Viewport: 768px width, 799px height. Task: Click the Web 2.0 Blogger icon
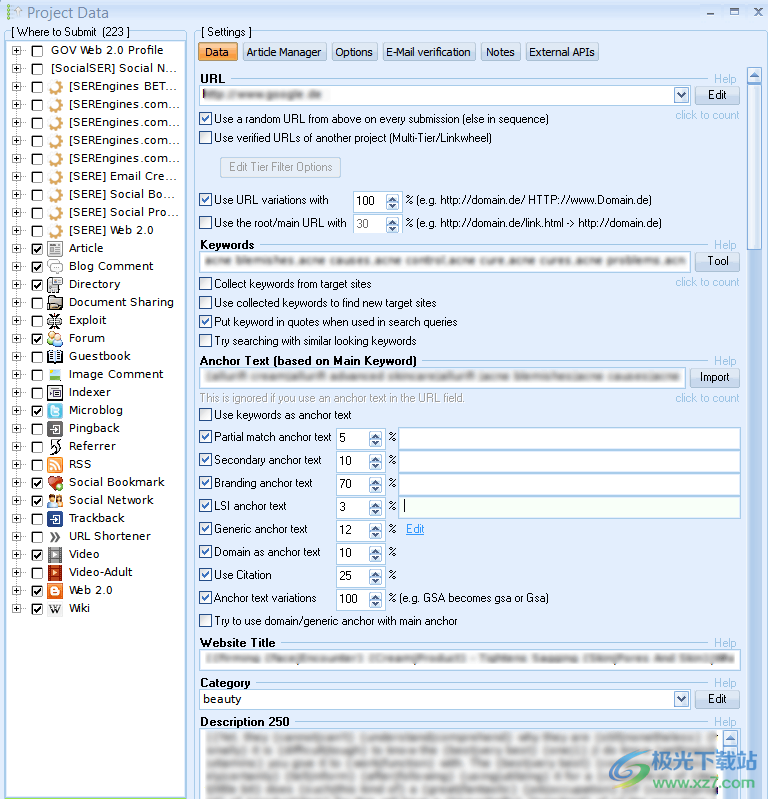click(x=55, y=591)
